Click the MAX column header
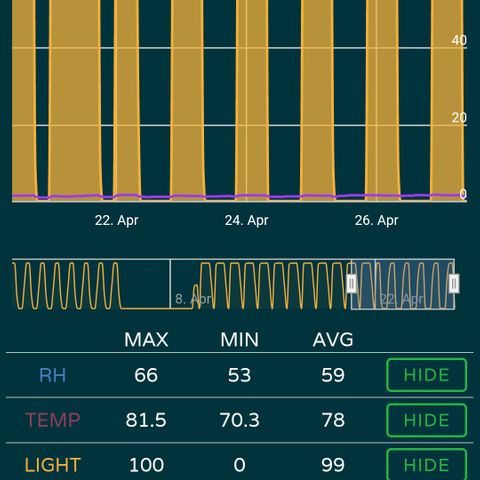The width and height of the screenshot is (480, 480). pyautogui.click(x=146, y=340)
